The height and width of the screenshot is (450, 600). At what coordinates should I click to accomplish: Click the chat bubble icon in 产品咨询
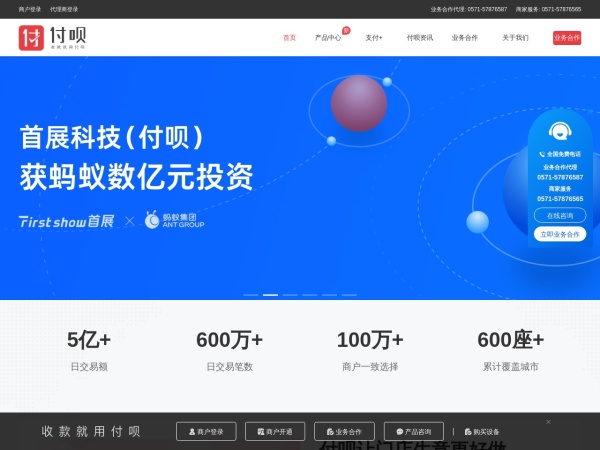point(399,432)
